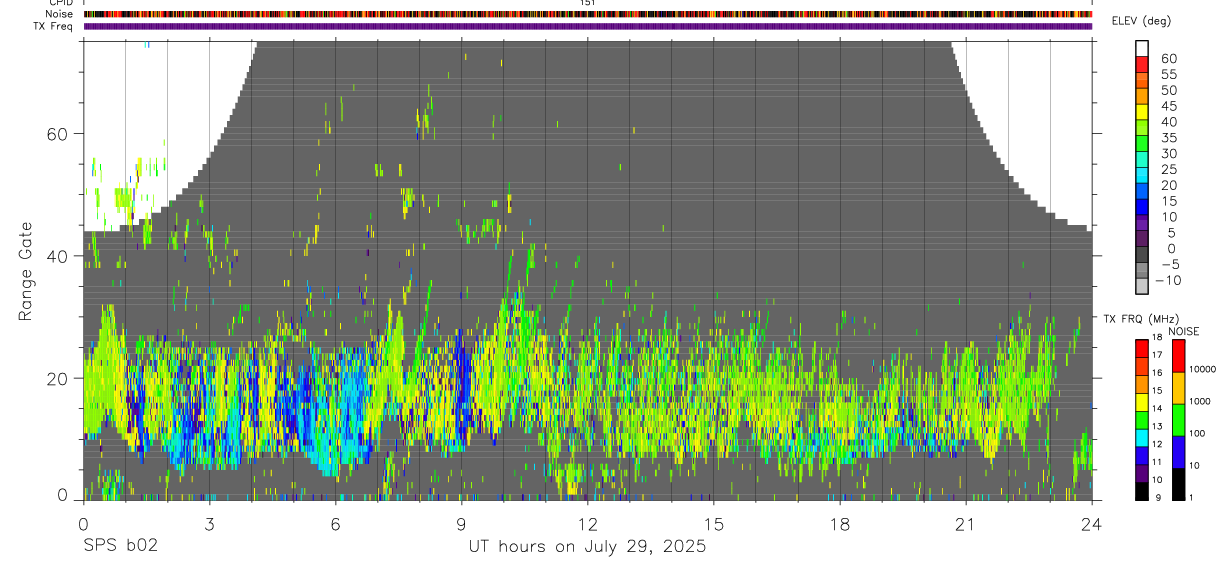Screen dimensions: 1228x567
Task: Pick the white top swatch in the ELEV color bar
Action: point(1142,48)
